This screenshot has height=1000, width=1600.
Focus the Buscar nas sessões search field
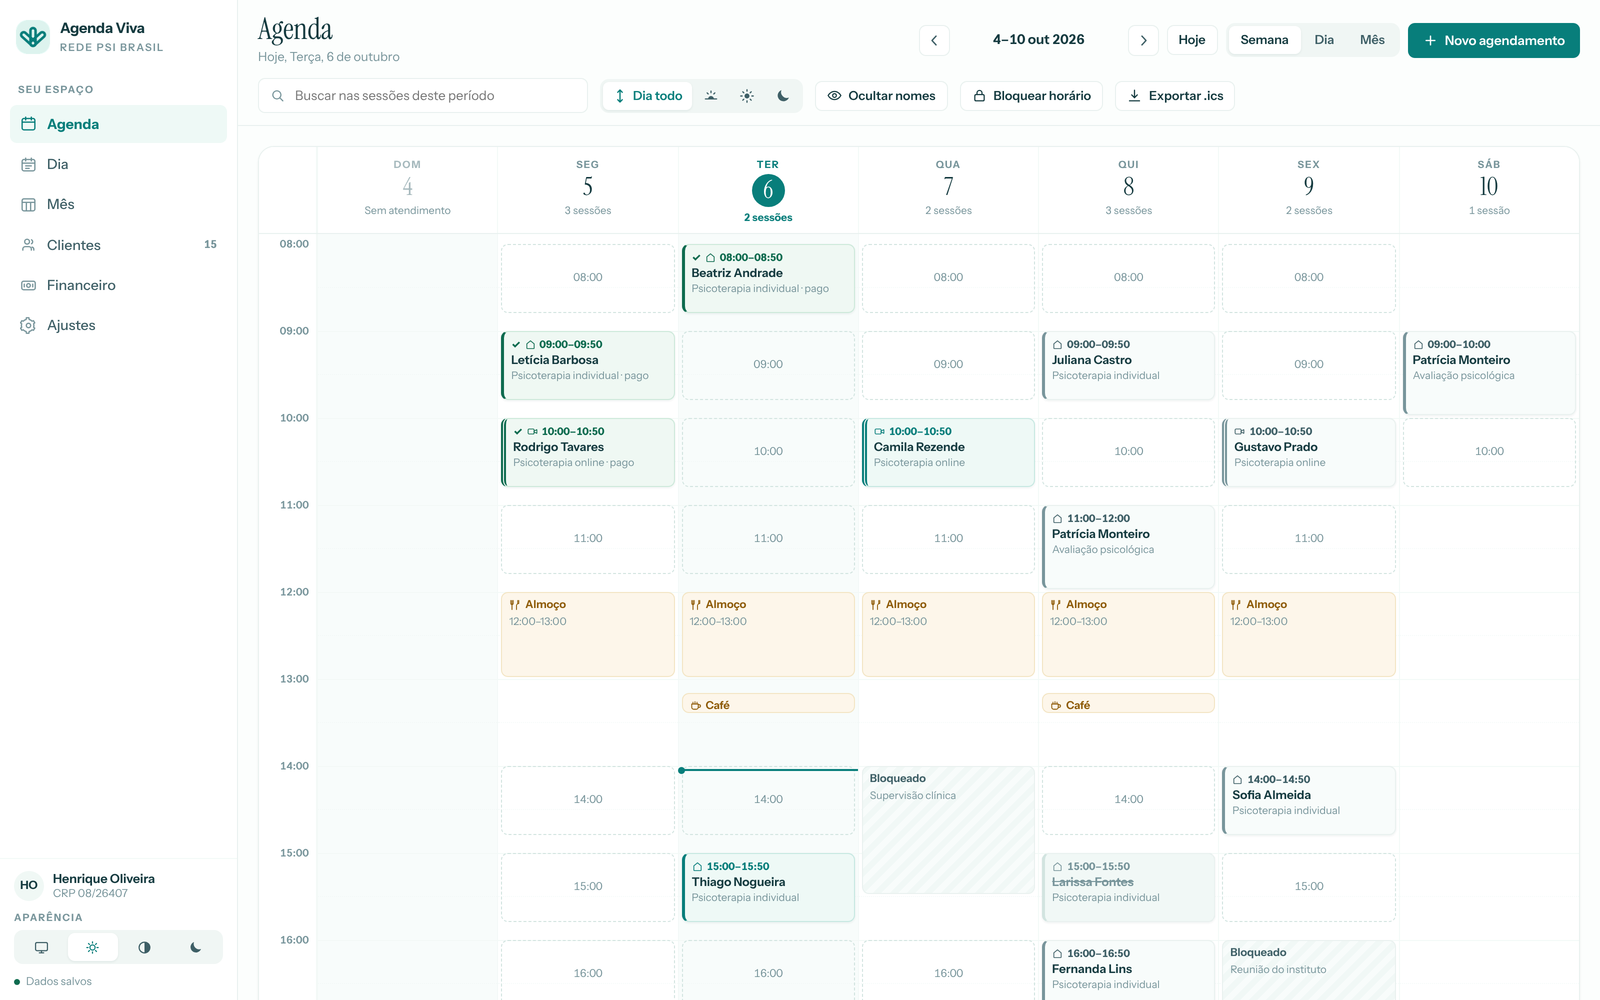(423, 96)
